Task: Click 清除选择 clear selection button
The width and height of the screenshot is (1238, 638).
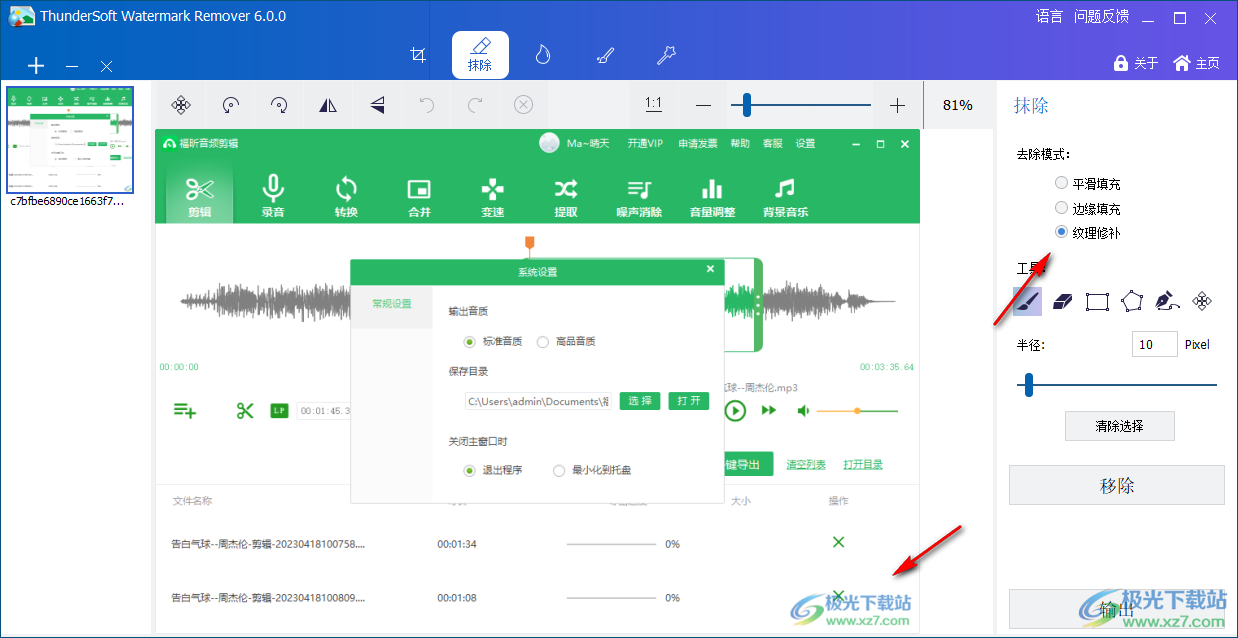Action: pyautogui.click(x=1119, y=426)
